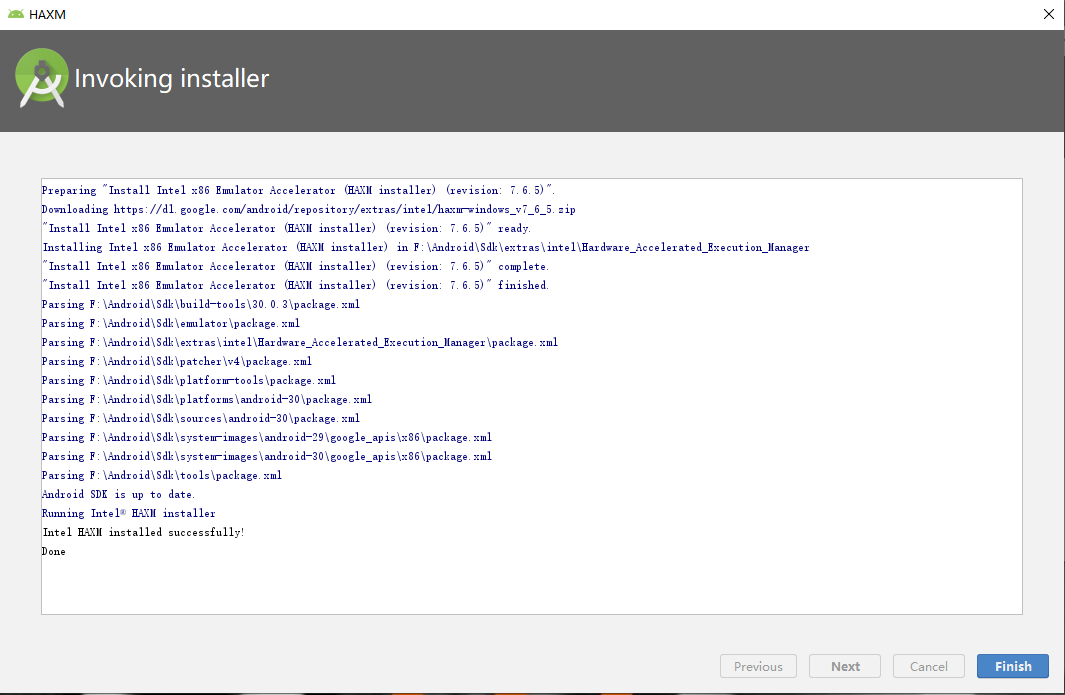Click the Parsing Hardware_Accelerated_Execution_Manager\package.xml line
The width and height of the screenshot is (1065, 695).
[300, 342]
